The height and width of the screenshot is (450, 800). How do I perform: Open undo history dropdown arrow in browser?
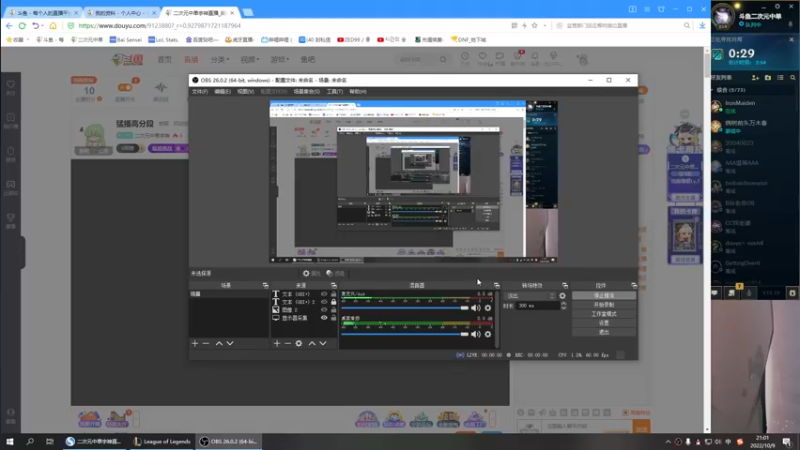pos(42,26)
